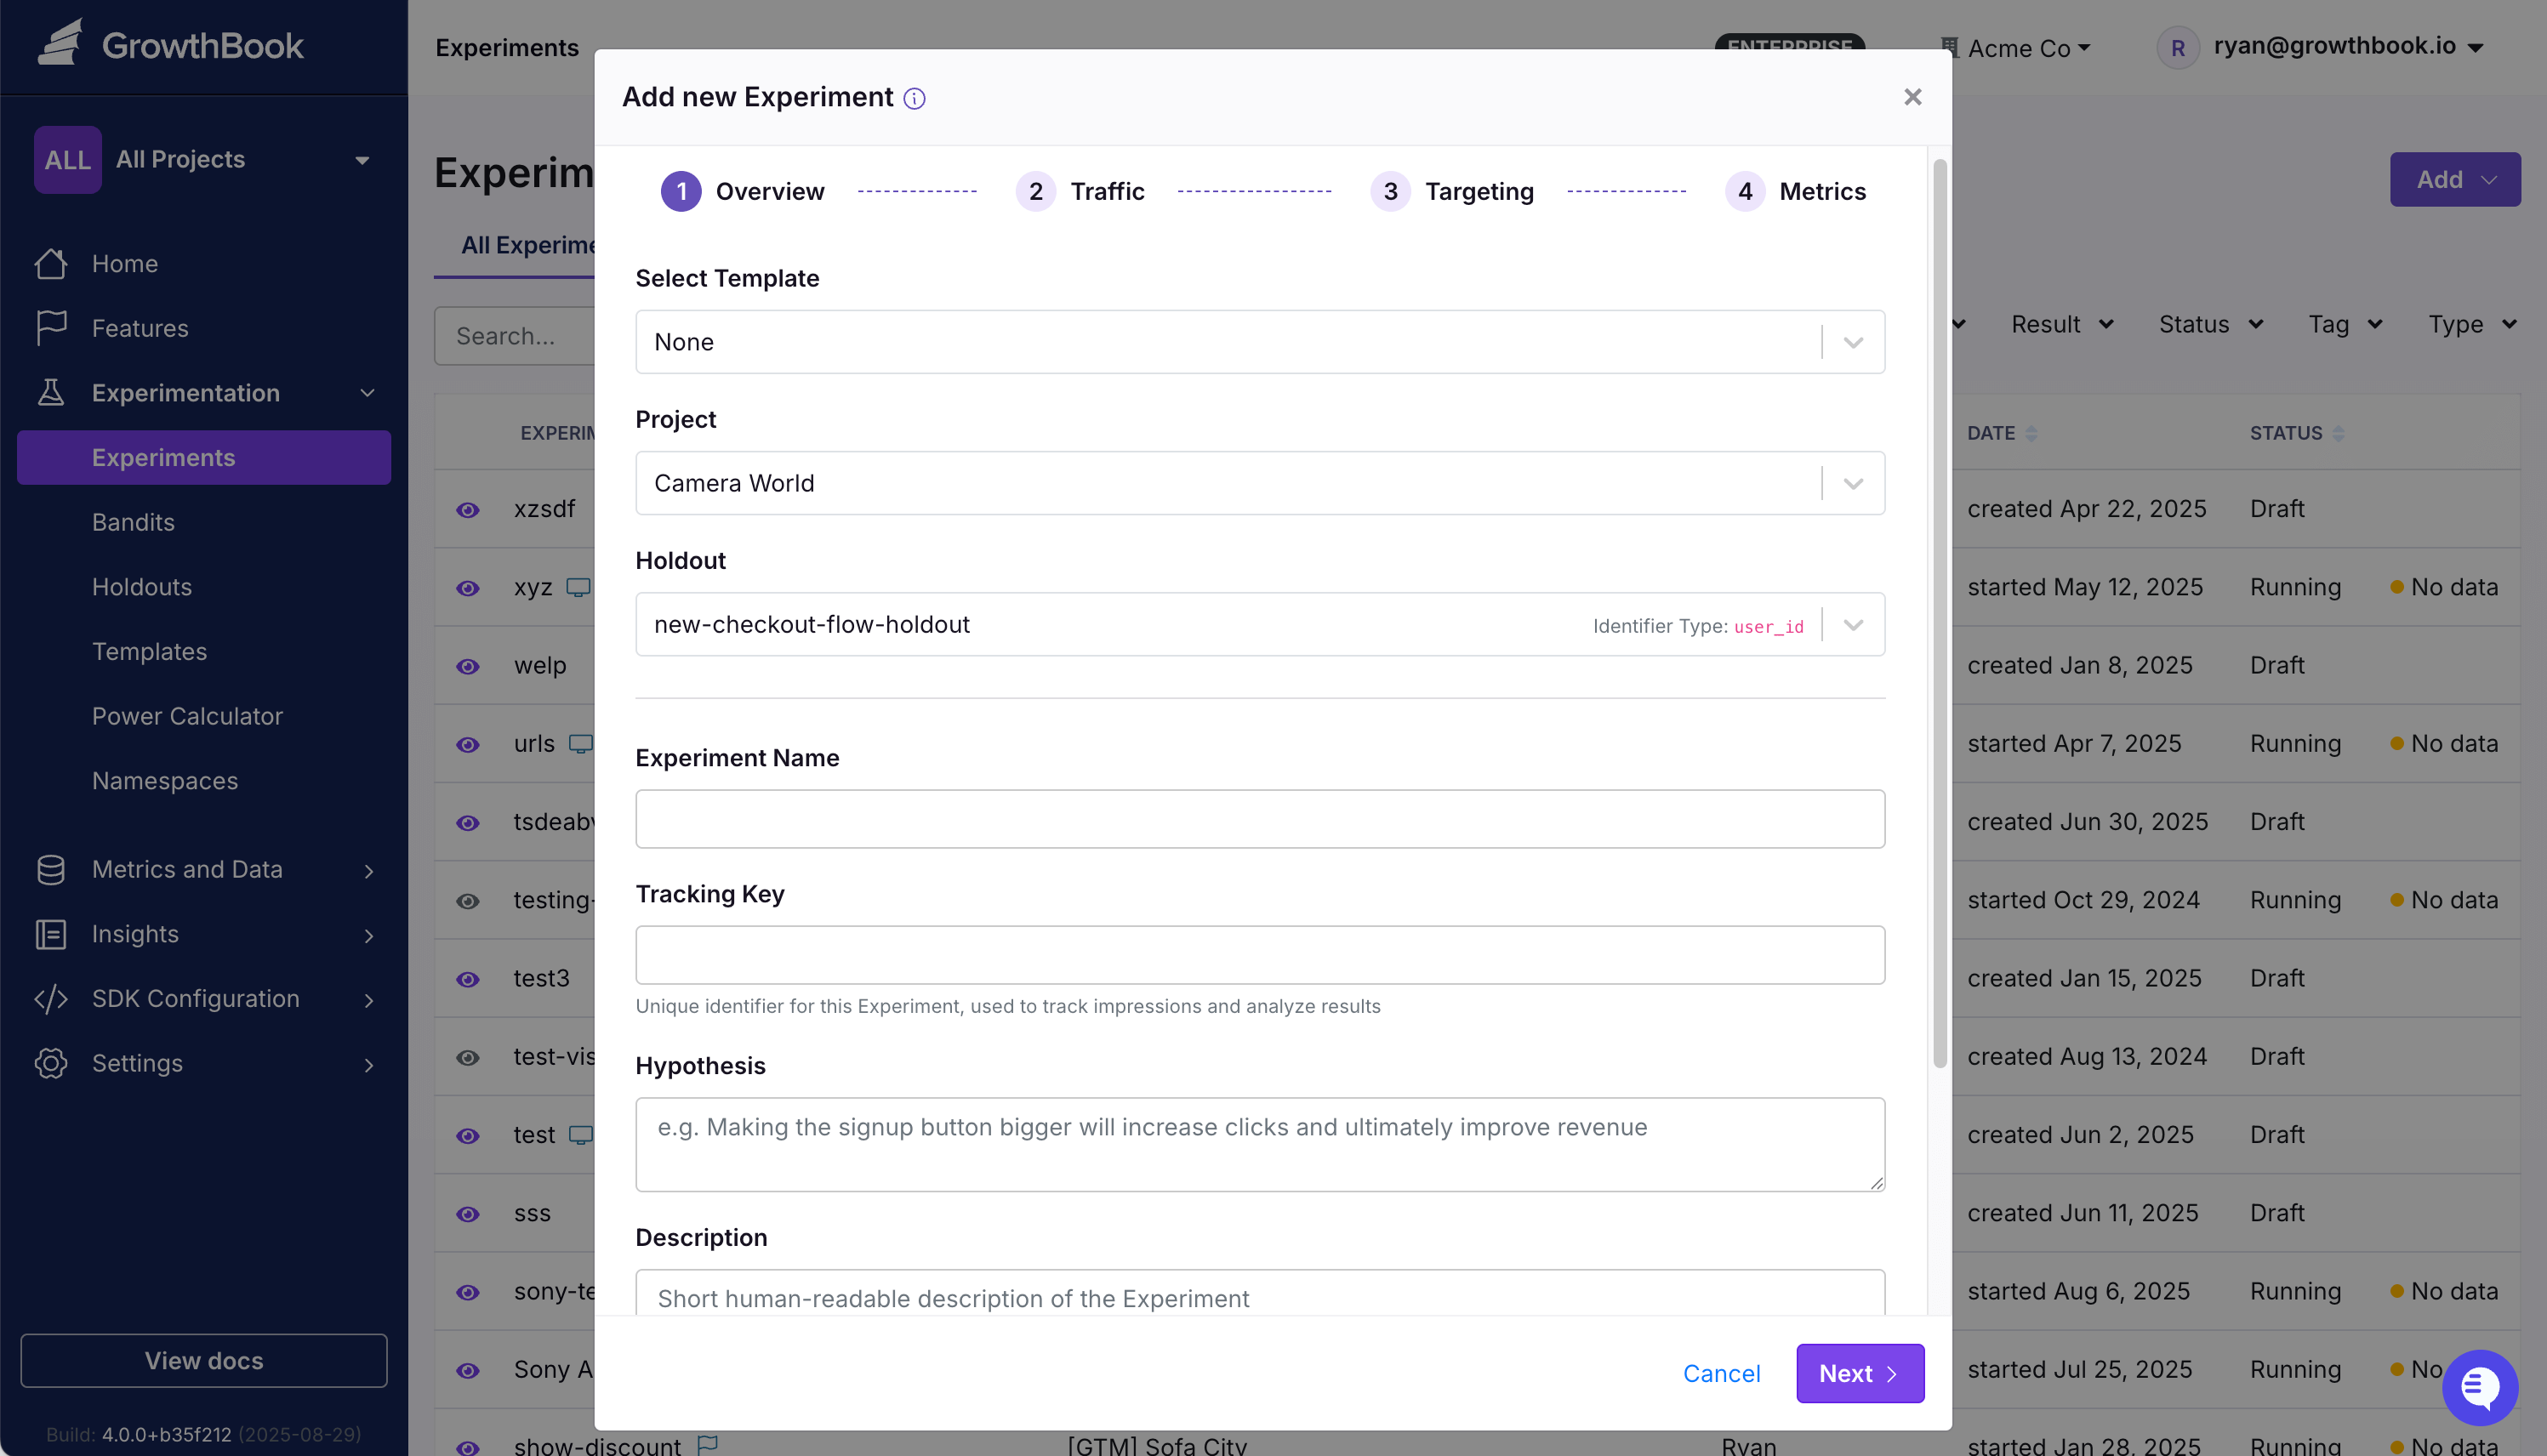This screenshot has width=2547, height=1456.
Task: Click the modal vertical scrollbar
Action: point(1939,613)
